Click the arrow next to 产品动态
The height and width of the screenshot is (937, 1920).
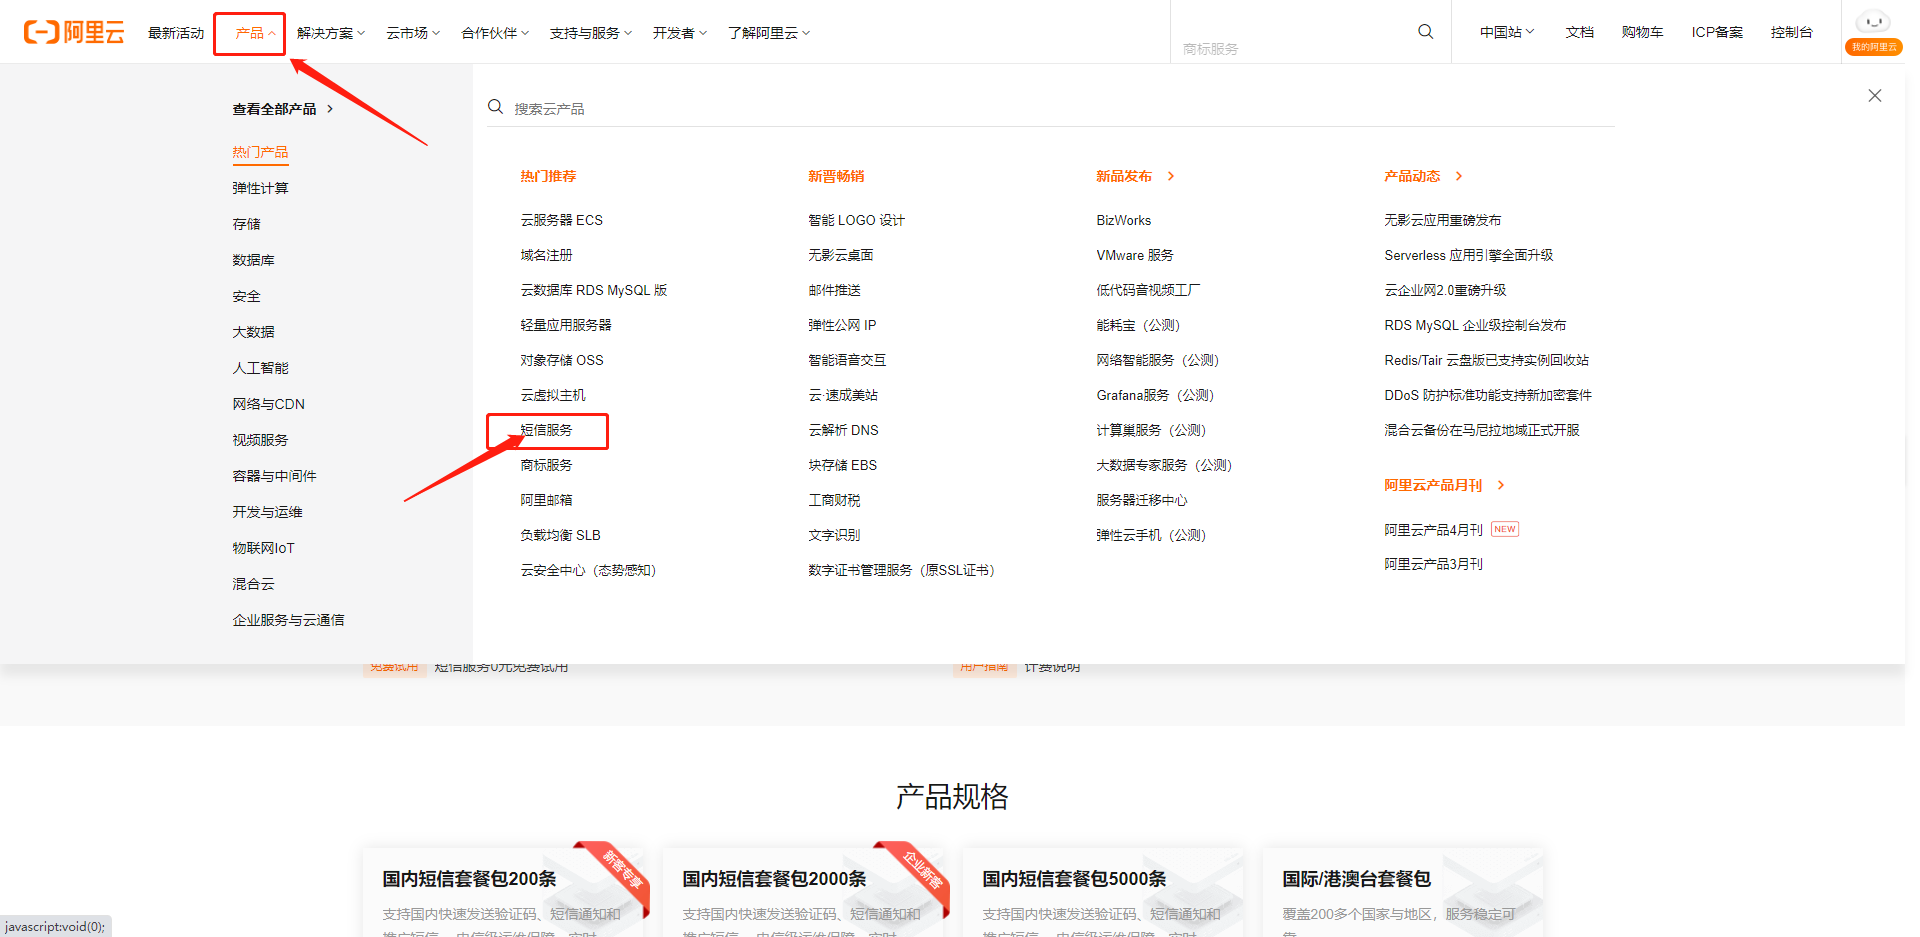1459,176
